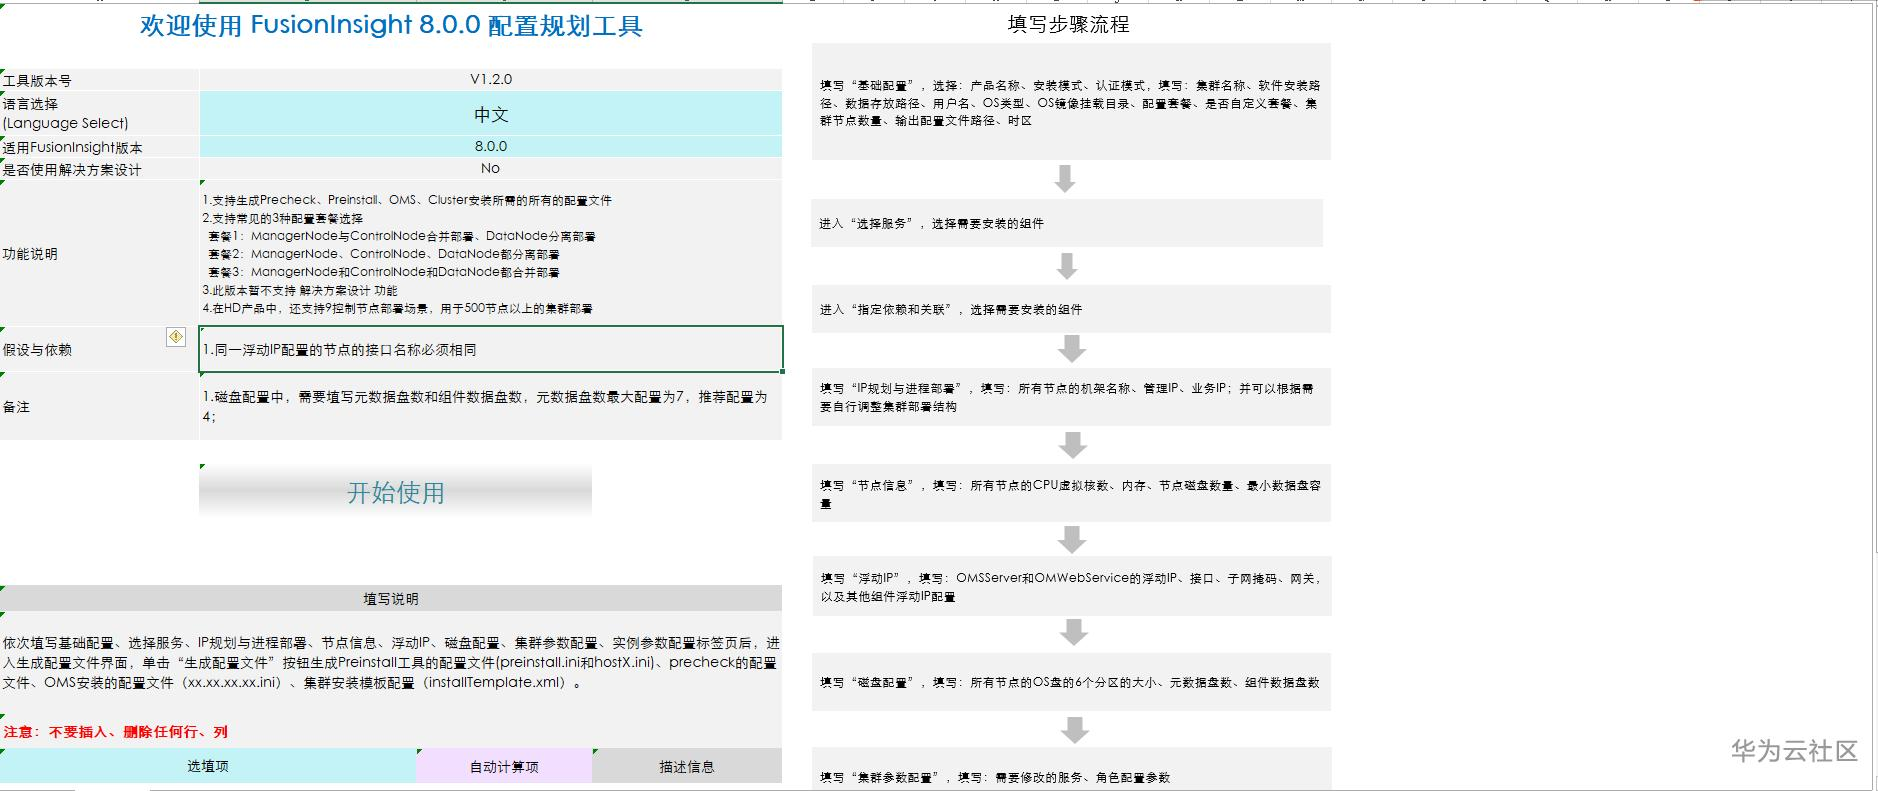Select the 填写说明 header cell
1878x791 pixels.
pos(391,598)
